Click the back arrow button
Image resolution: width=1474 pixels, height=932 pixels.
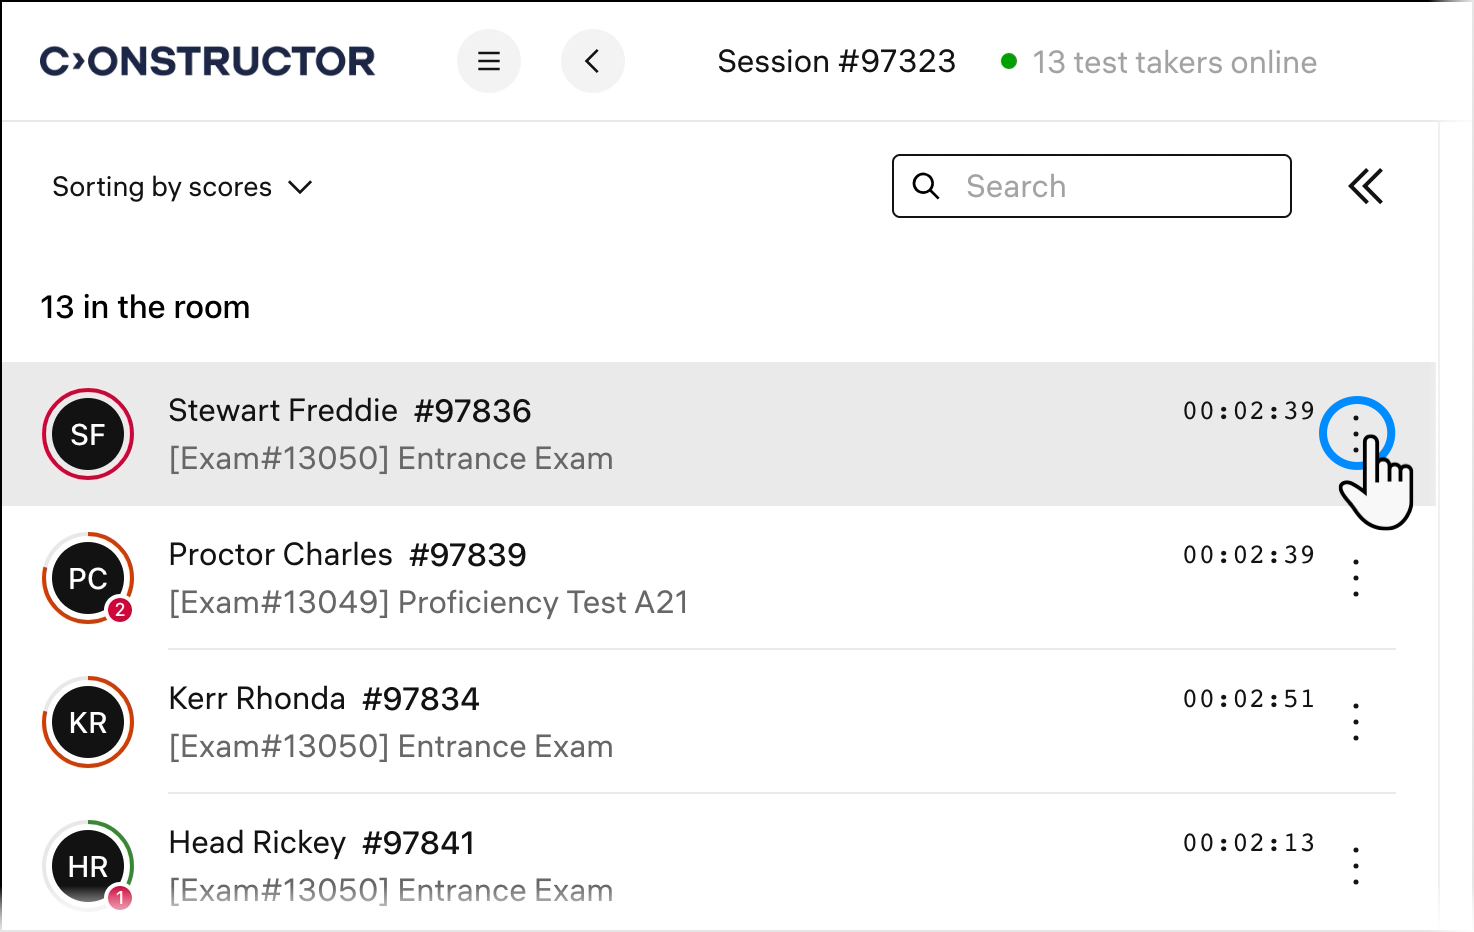point(593,62)
